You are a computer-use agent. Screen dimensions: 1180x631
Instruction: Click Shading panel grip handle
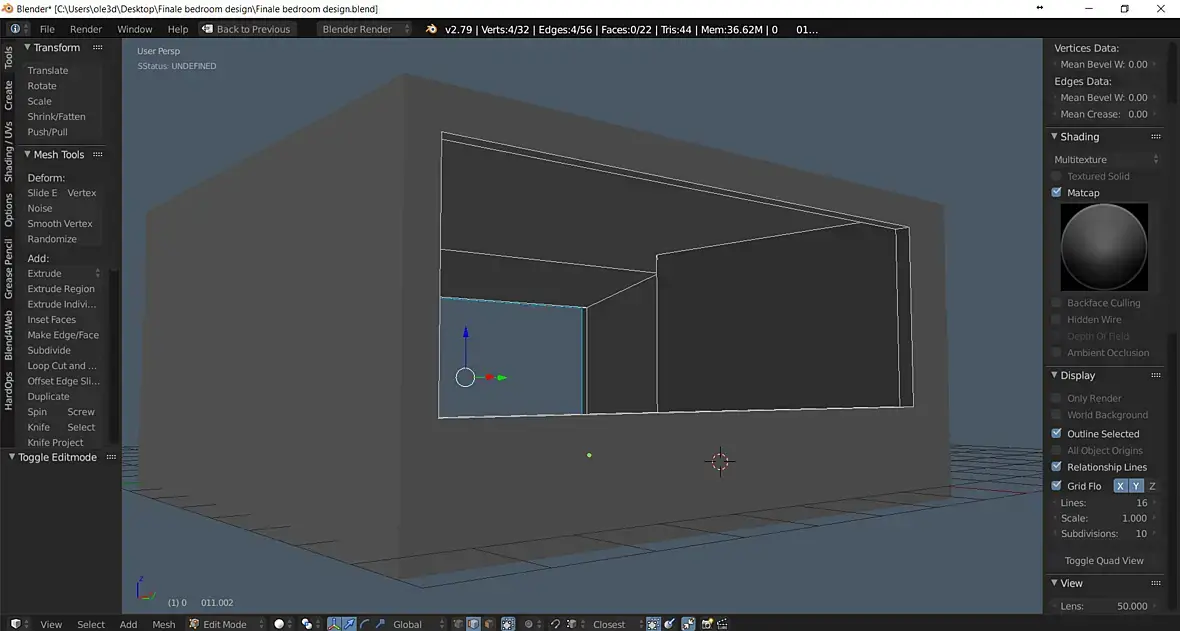(x=1156, y=137)
